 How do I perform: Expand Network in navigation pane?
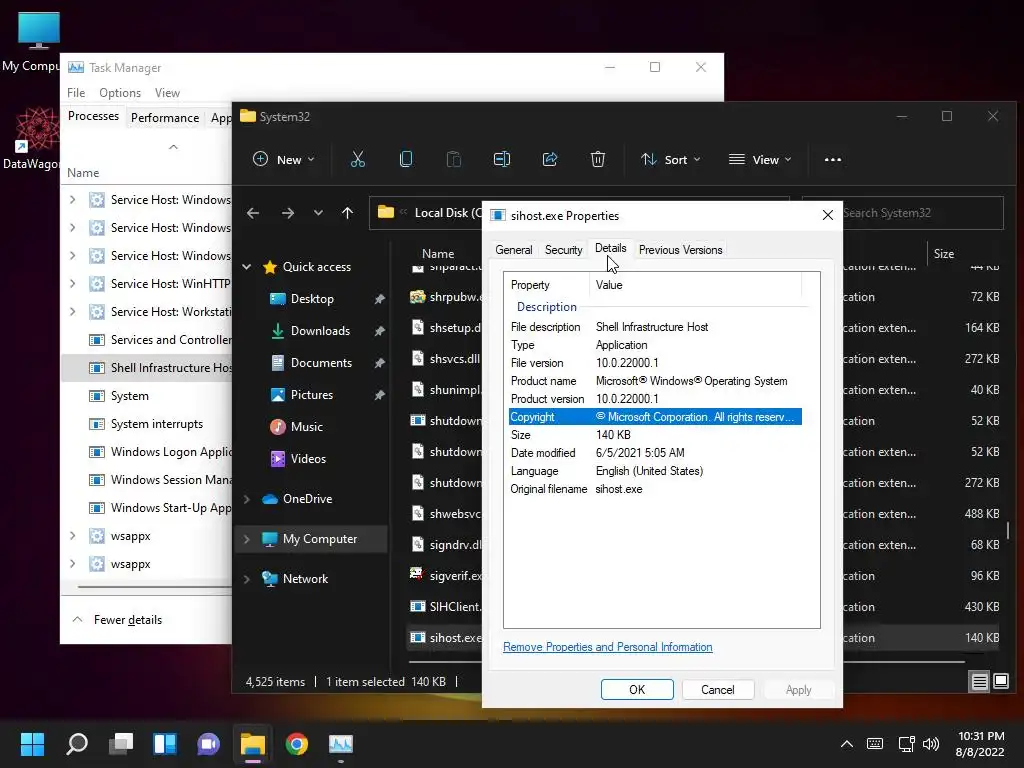click(247, 579)
